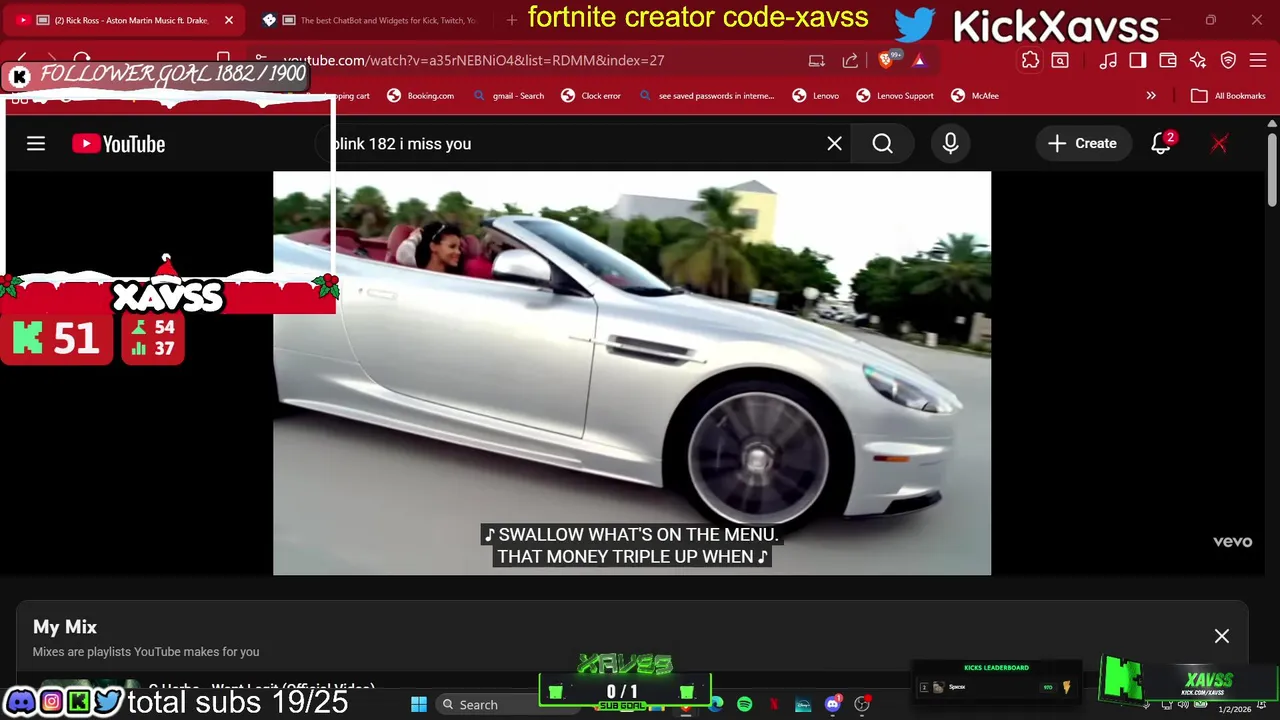Open Spotify from the taskbar
The image size is (1280, 720).
pyautogui.click(x=745, y=704)
